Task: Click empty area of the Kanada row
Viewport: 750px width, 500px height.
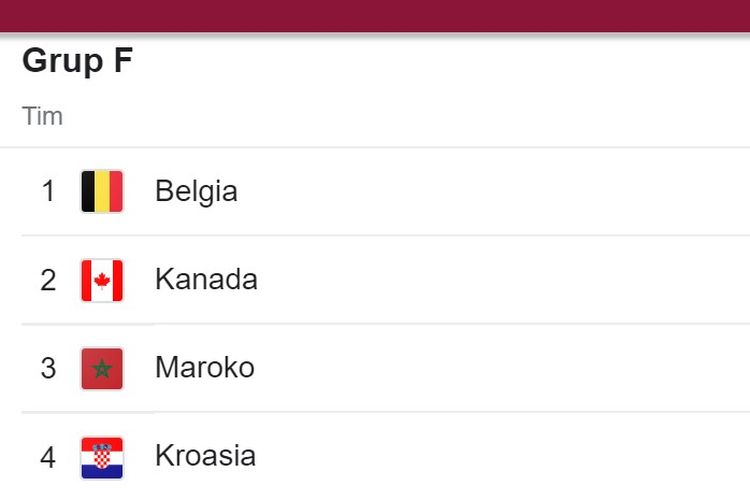Action: point(502,280)
